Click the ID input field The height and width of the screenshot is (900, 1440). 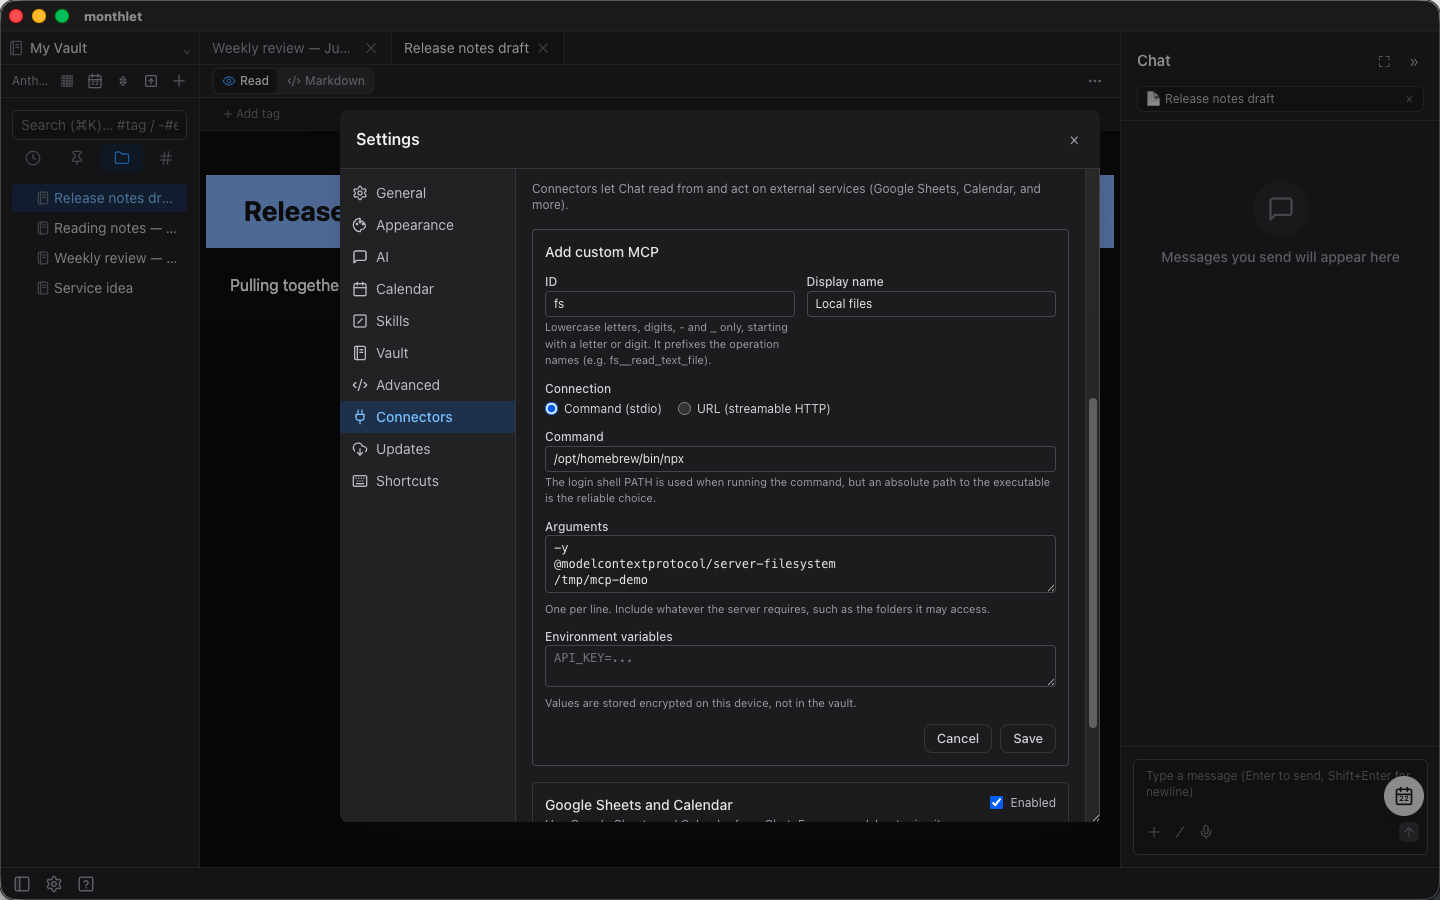click(x=669, y=304)
